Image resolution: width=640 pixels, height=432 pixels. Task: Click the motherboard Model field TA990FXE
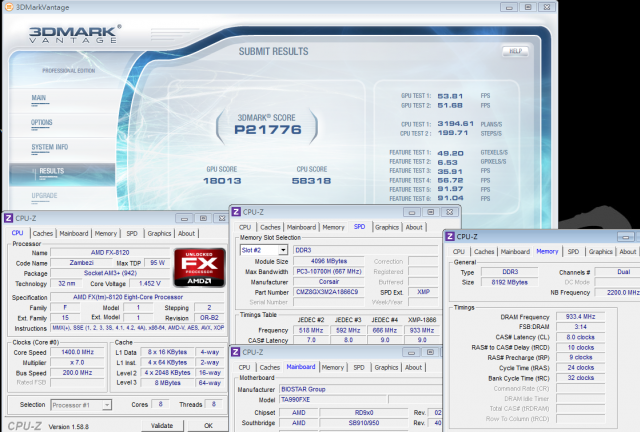(x=333, y=399)
